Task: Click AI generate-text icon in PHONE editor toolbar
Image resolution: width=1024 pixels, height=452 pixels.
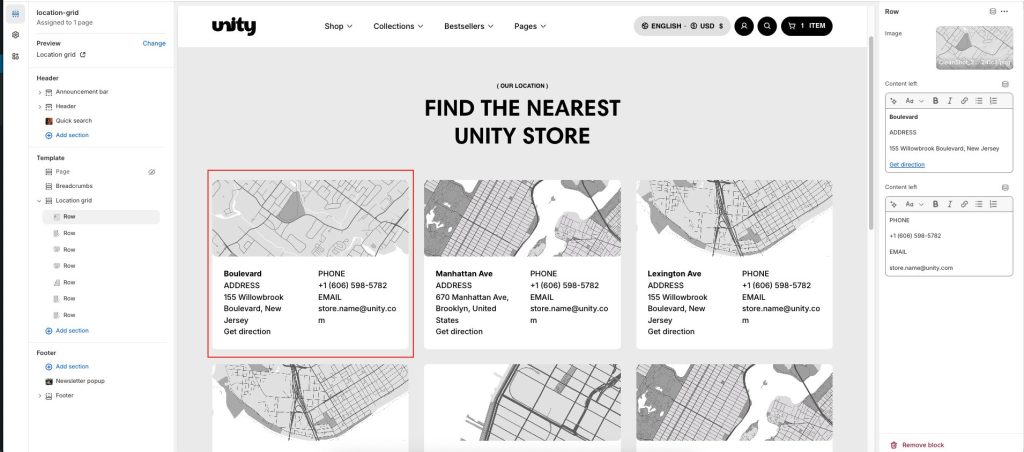Action: click(893, 204)
